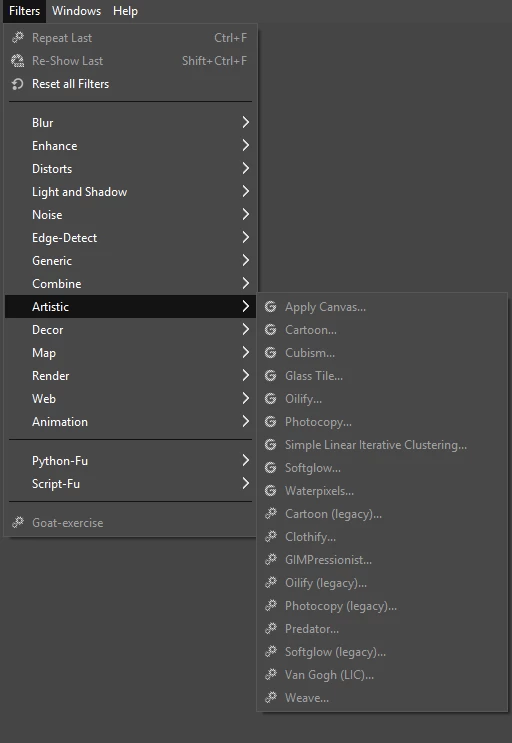Expand the Python-Fu submenu arrow
Viewport: 512px width, 743px height.
click(x=245, y=460)
